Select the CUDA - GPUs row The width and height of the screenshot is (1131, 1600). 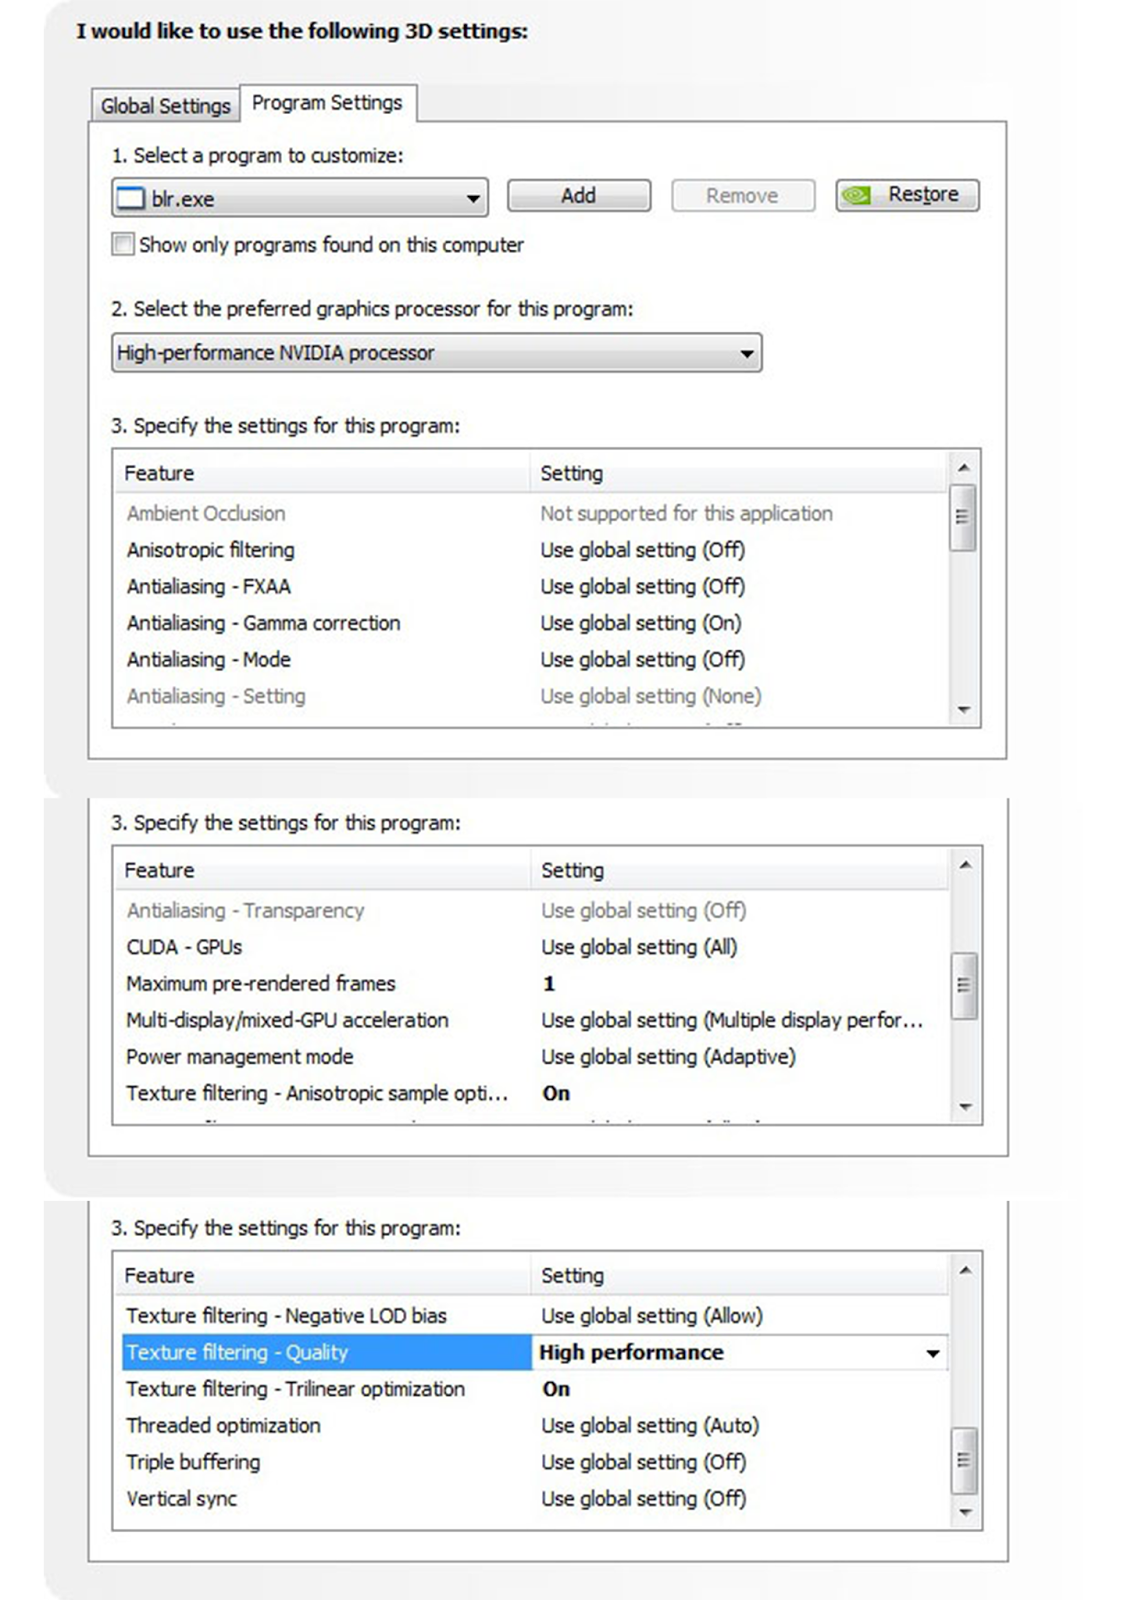[x=530, y=947]
